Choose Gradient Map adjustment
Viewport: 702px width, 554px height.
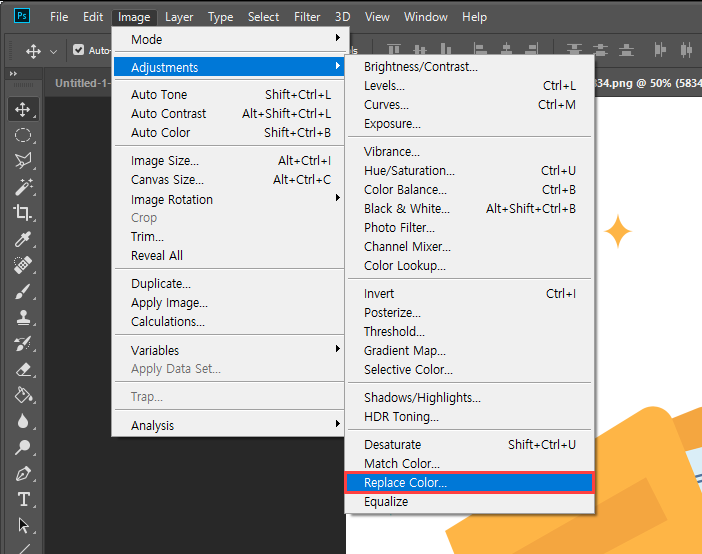(x=469, y=351)
